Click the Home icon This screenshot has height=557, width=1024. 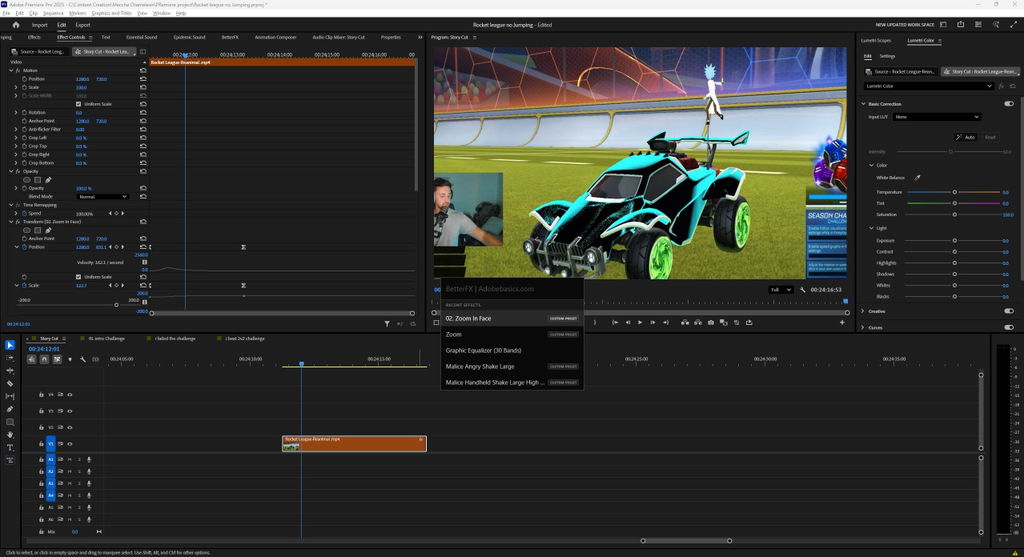(x=16, y=25)
